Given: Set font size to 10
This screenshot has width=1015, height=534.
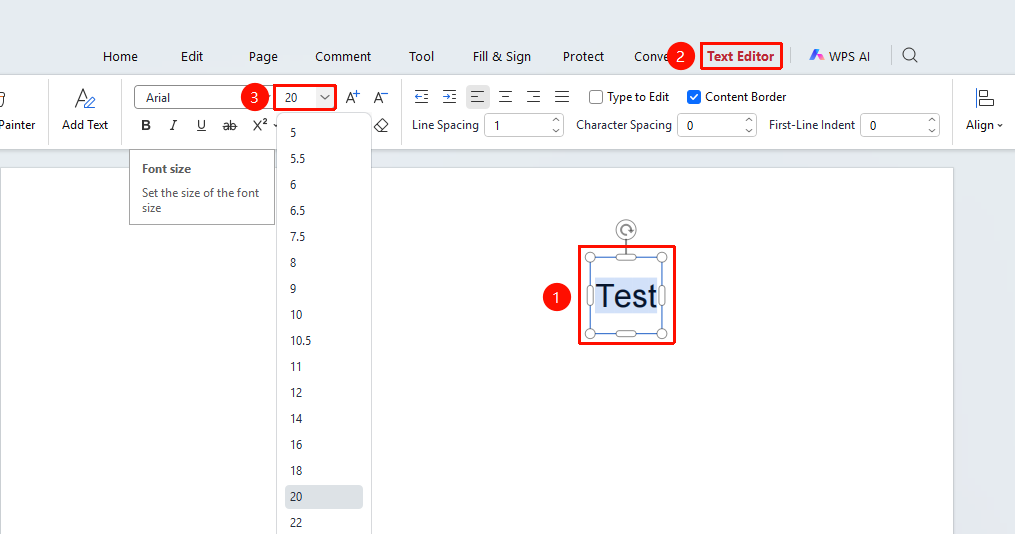Looking at the screenshot, I should pos(324,315).
